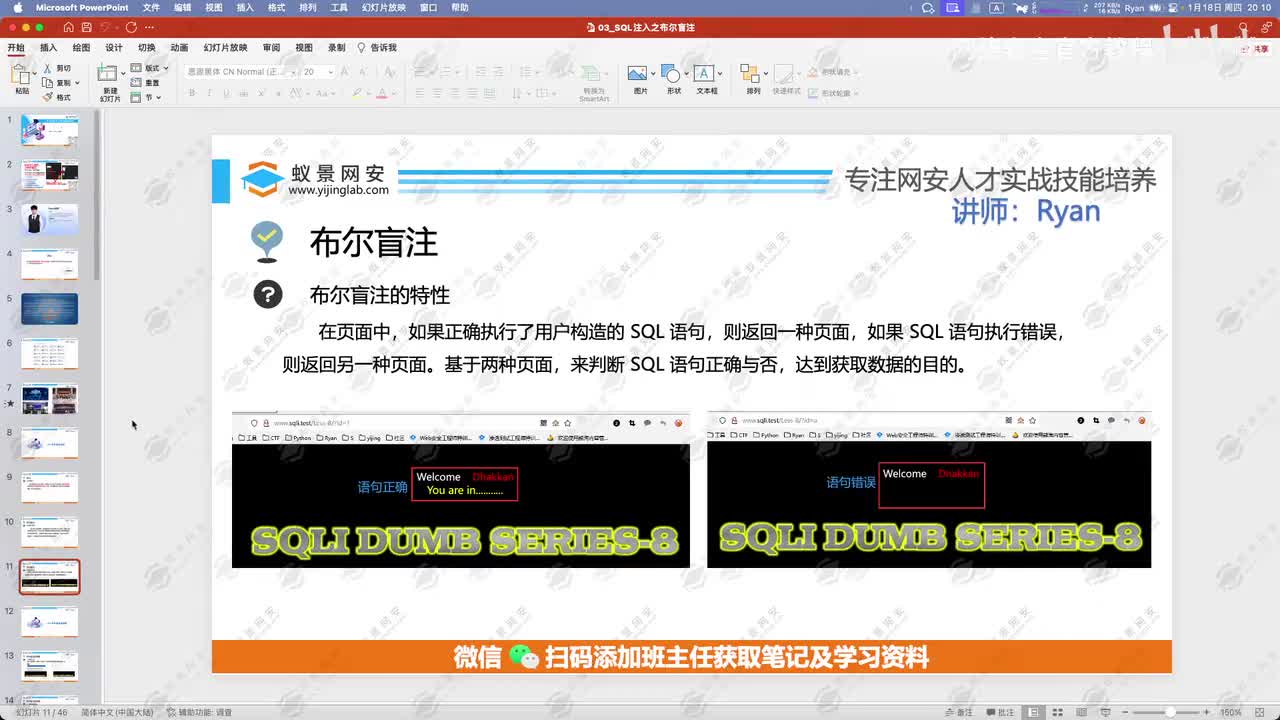
Task: Insert a text box with 文本框
Action: pos(706,80)
